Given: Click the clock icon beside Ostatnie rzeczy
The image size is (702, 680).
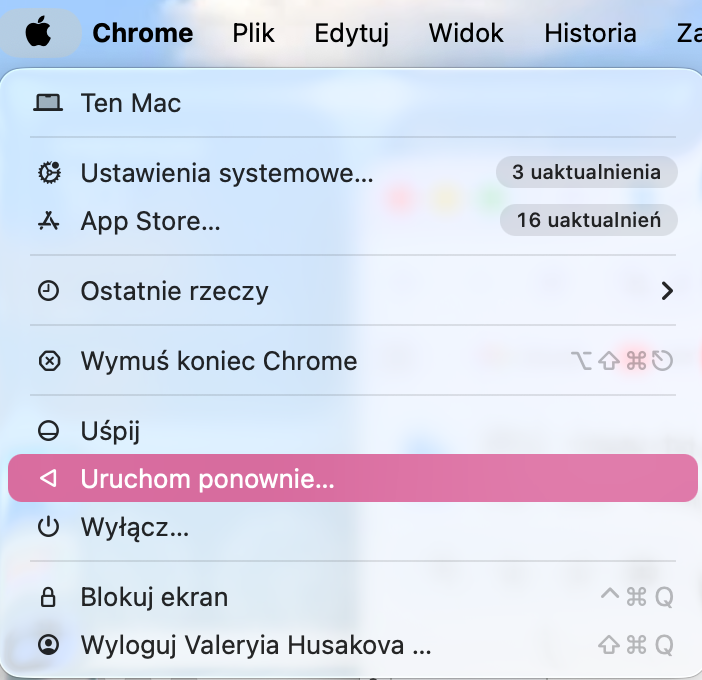Looking at the screenshot, I should pos(48,291).
